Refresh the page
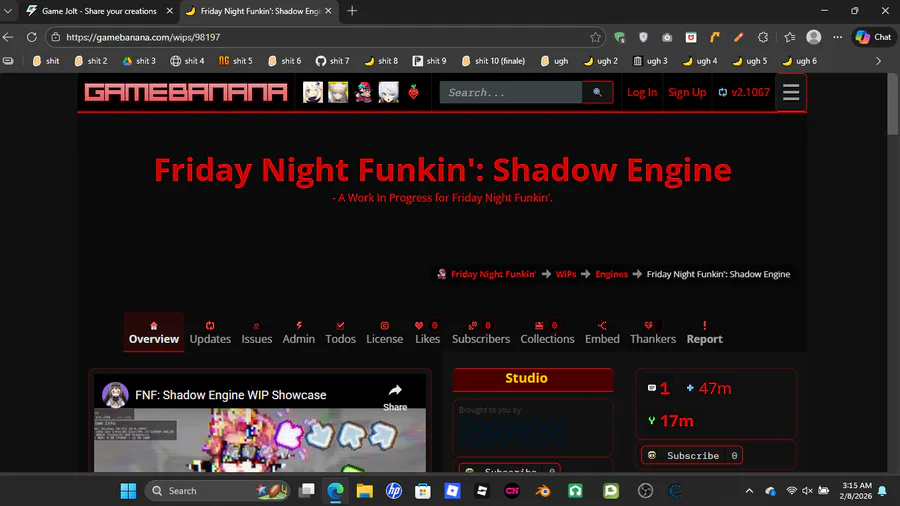This screenshot has width=900, height=506. (x=32, y=37)
